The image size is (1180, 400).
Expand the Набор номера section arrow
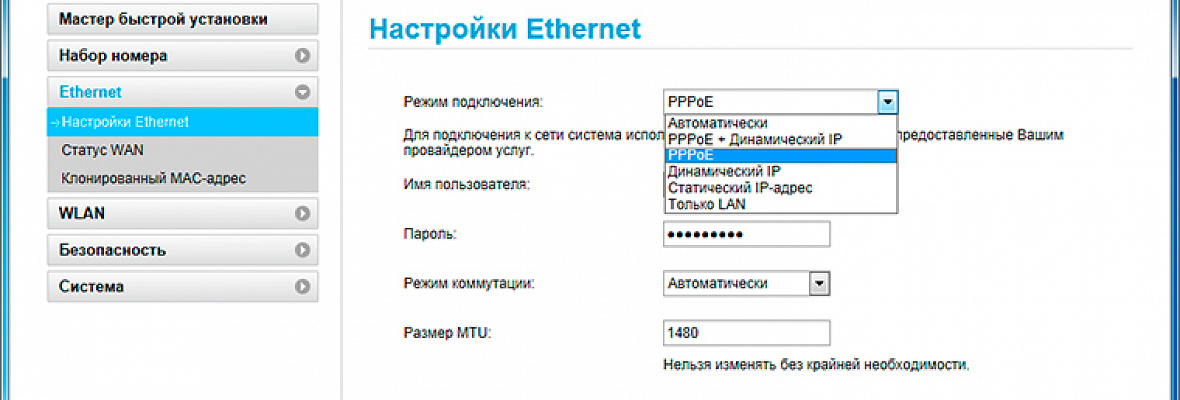point(303,56)
